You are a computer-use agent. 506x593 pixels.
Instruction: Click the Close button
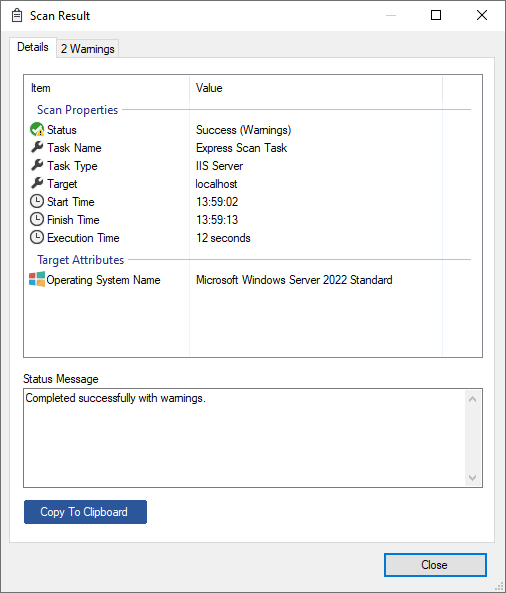click(x=435, y=565)
